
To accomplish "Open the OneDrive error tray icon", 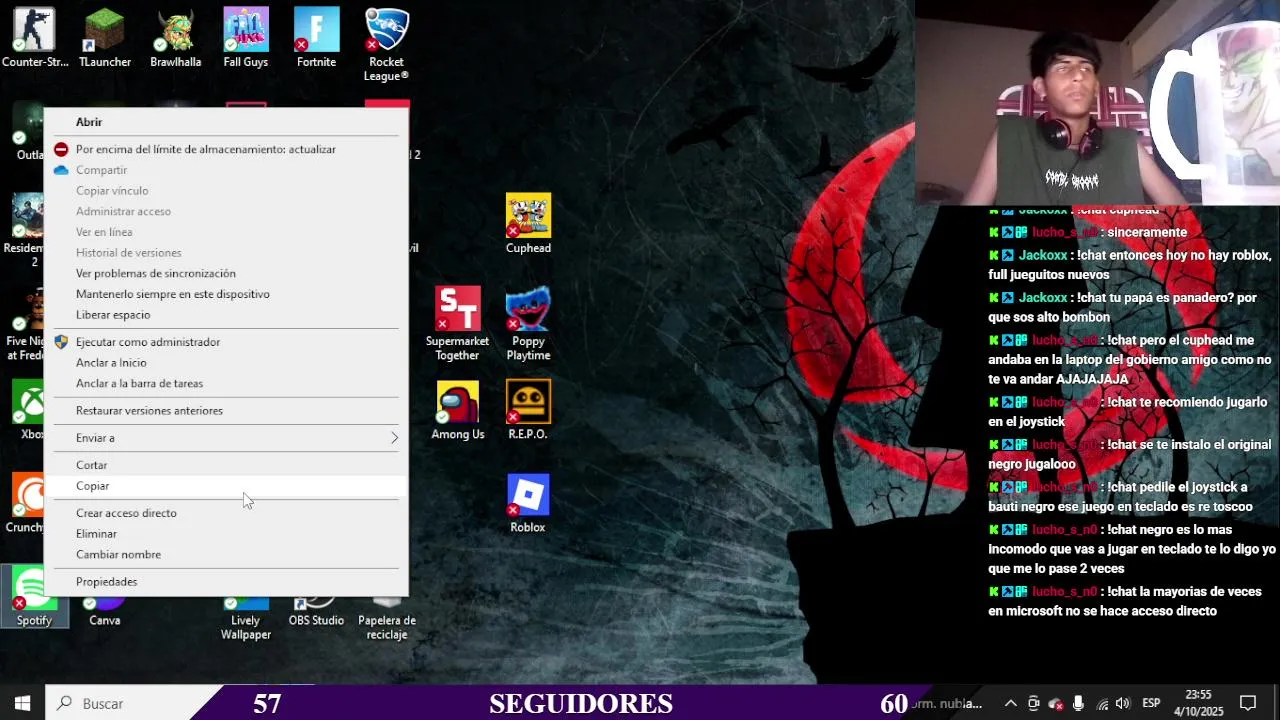I will pos(1056,704).
